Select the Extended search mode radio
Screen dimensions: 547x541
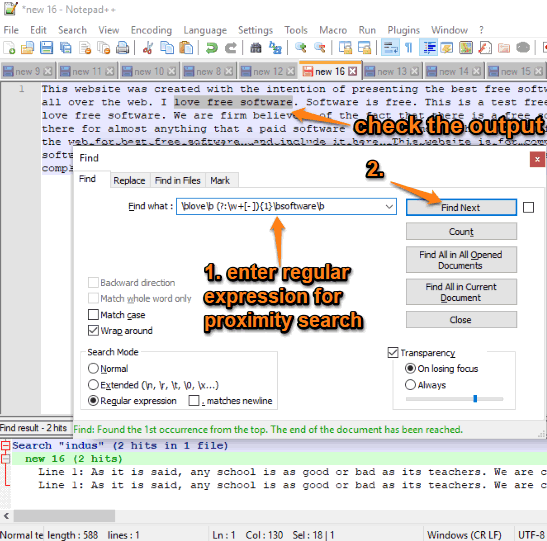pos(93,385)
